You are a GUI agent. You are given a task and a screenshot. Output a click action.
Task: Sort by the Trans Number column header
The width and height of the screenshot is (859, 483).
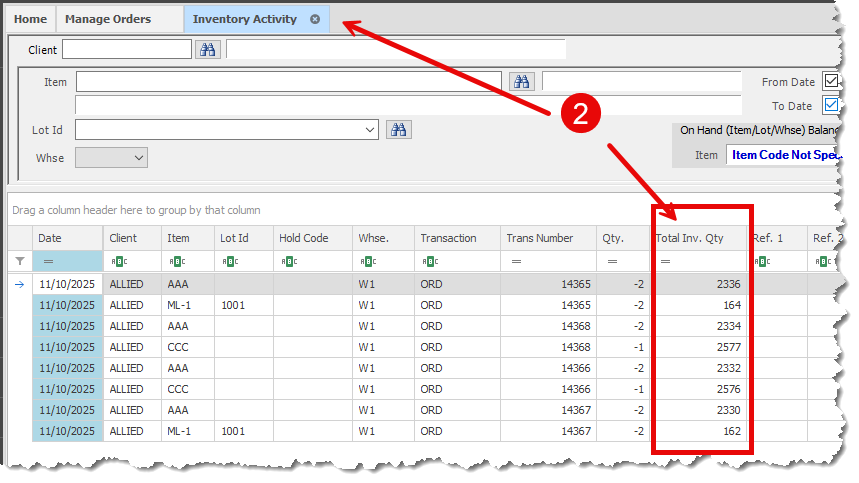540,238
